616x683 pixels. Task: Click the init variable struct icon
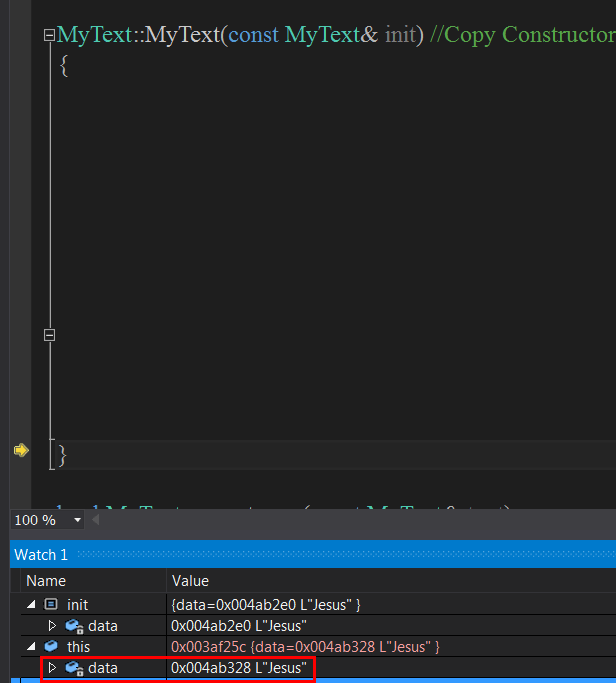[51, 604]
